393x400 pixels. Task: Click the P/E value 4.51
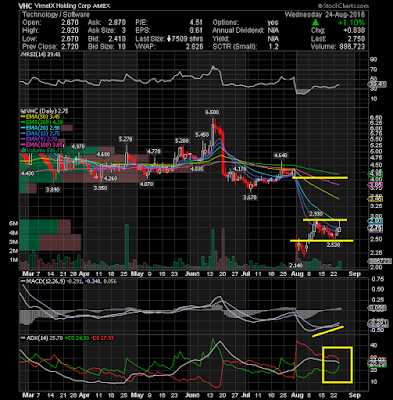pos(196,23)
